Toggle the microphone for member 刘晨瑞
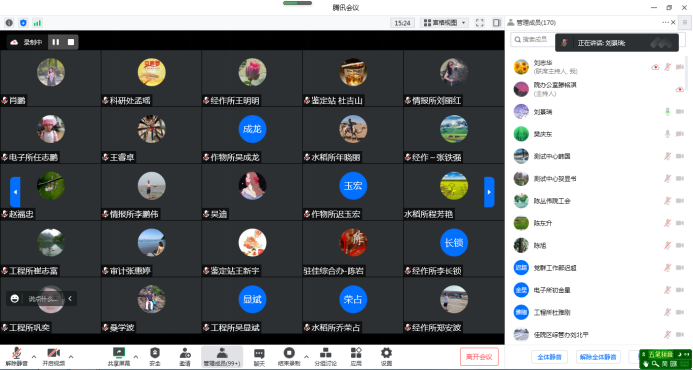The width and height of the screenshot is (693, 370). pyautogui.click(x=667, y=111)
